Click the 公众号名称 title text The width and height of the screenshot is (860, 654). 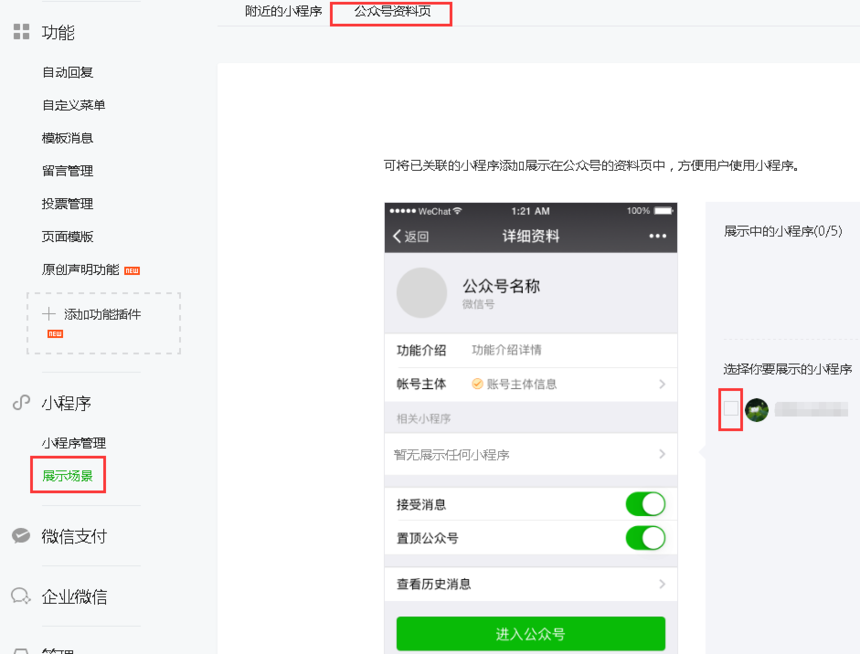tap(501, 286)
